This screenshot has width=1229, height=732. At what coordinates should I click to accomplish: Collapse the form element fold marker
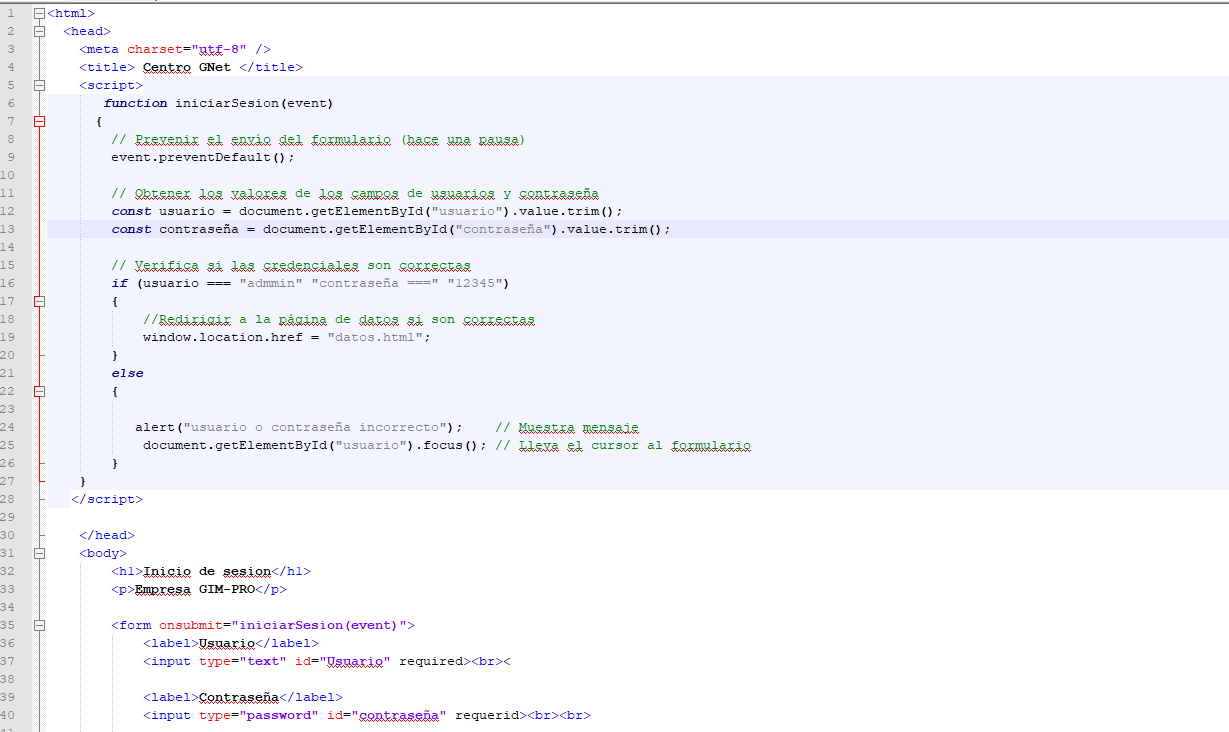39,625
